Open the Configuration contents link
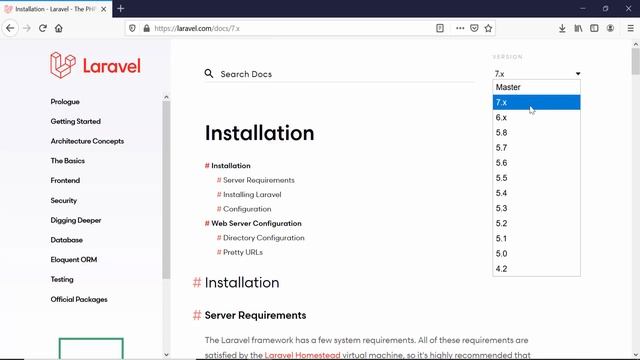 (247, 209)
